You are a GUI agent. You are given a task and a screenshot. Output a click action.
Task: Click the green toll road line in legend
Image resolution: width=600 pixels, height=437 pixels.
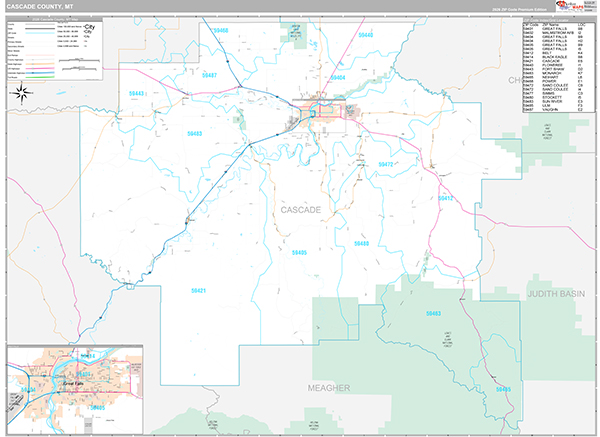(x=40, y=77)
